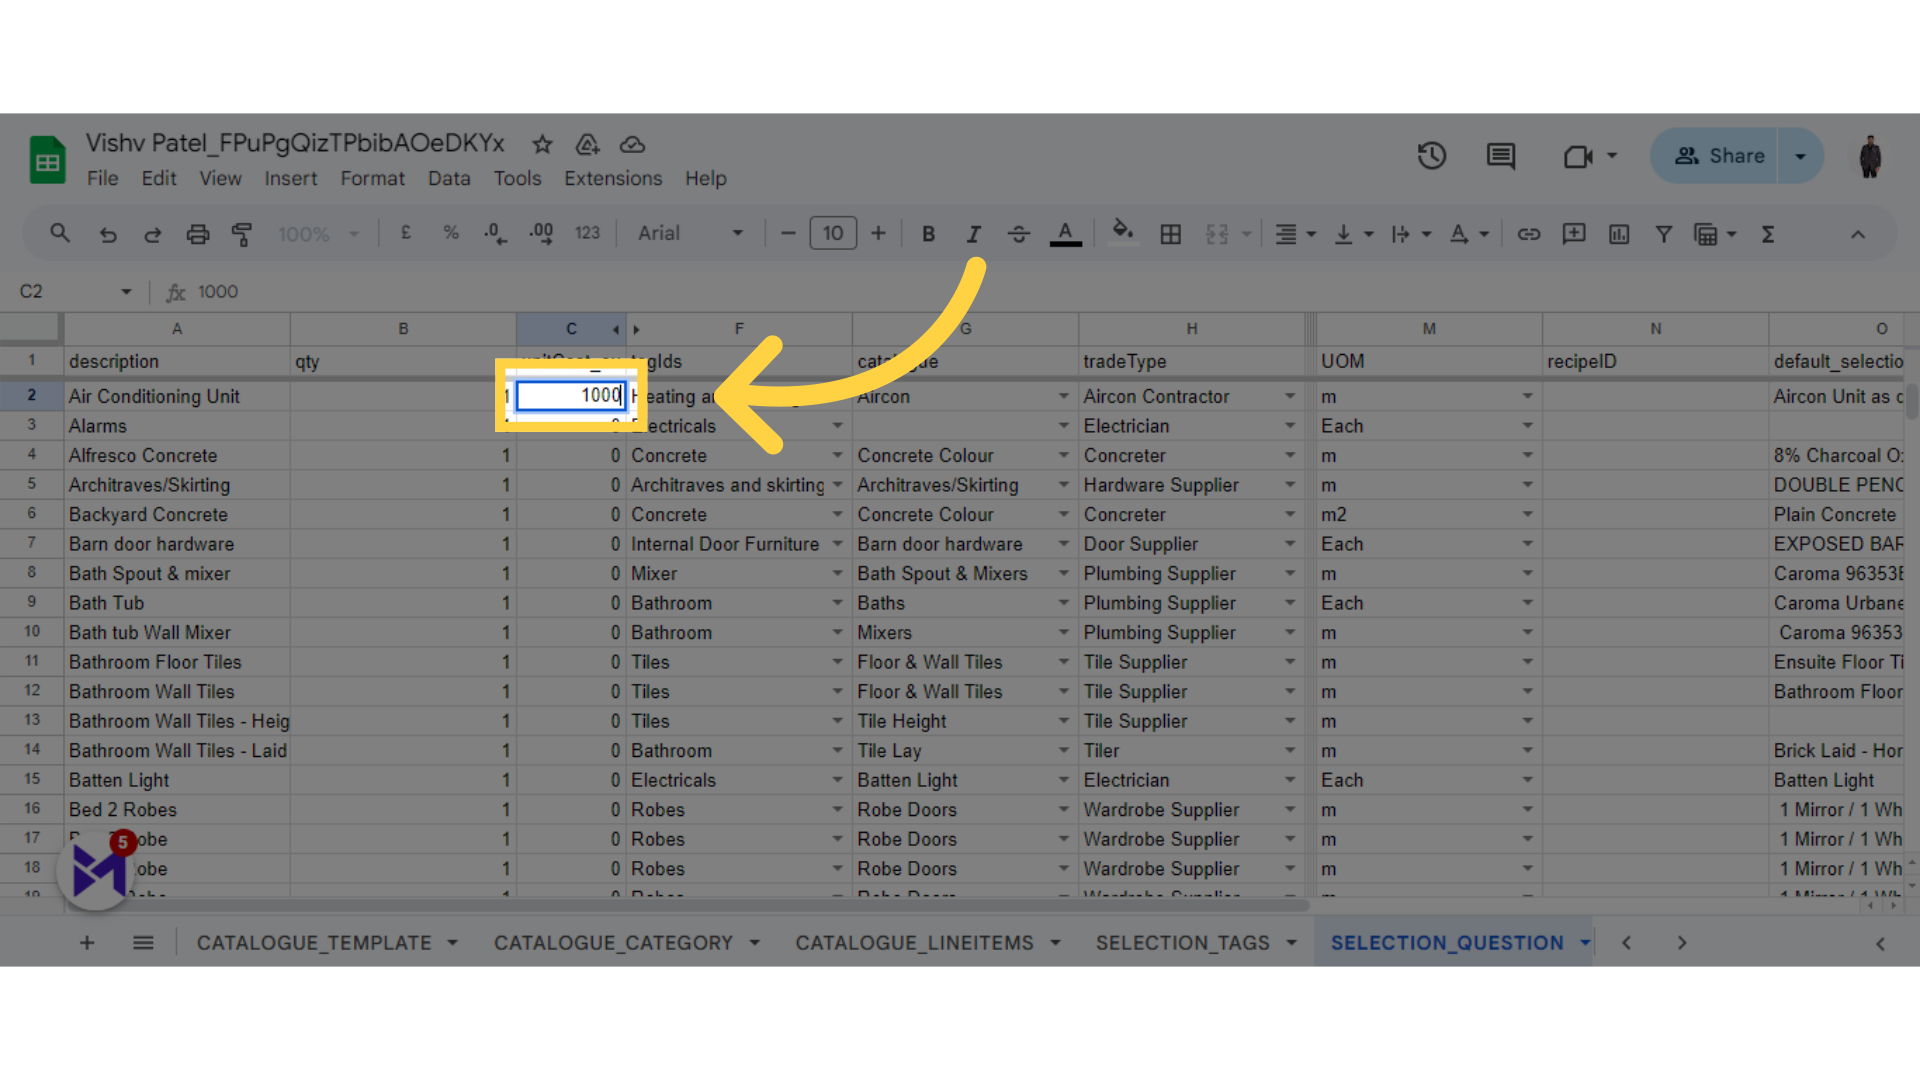Open the CATALOGUE_CATEGORY sheet tab
Screen dimensions: 1920x1080
(x=615, y=944)
